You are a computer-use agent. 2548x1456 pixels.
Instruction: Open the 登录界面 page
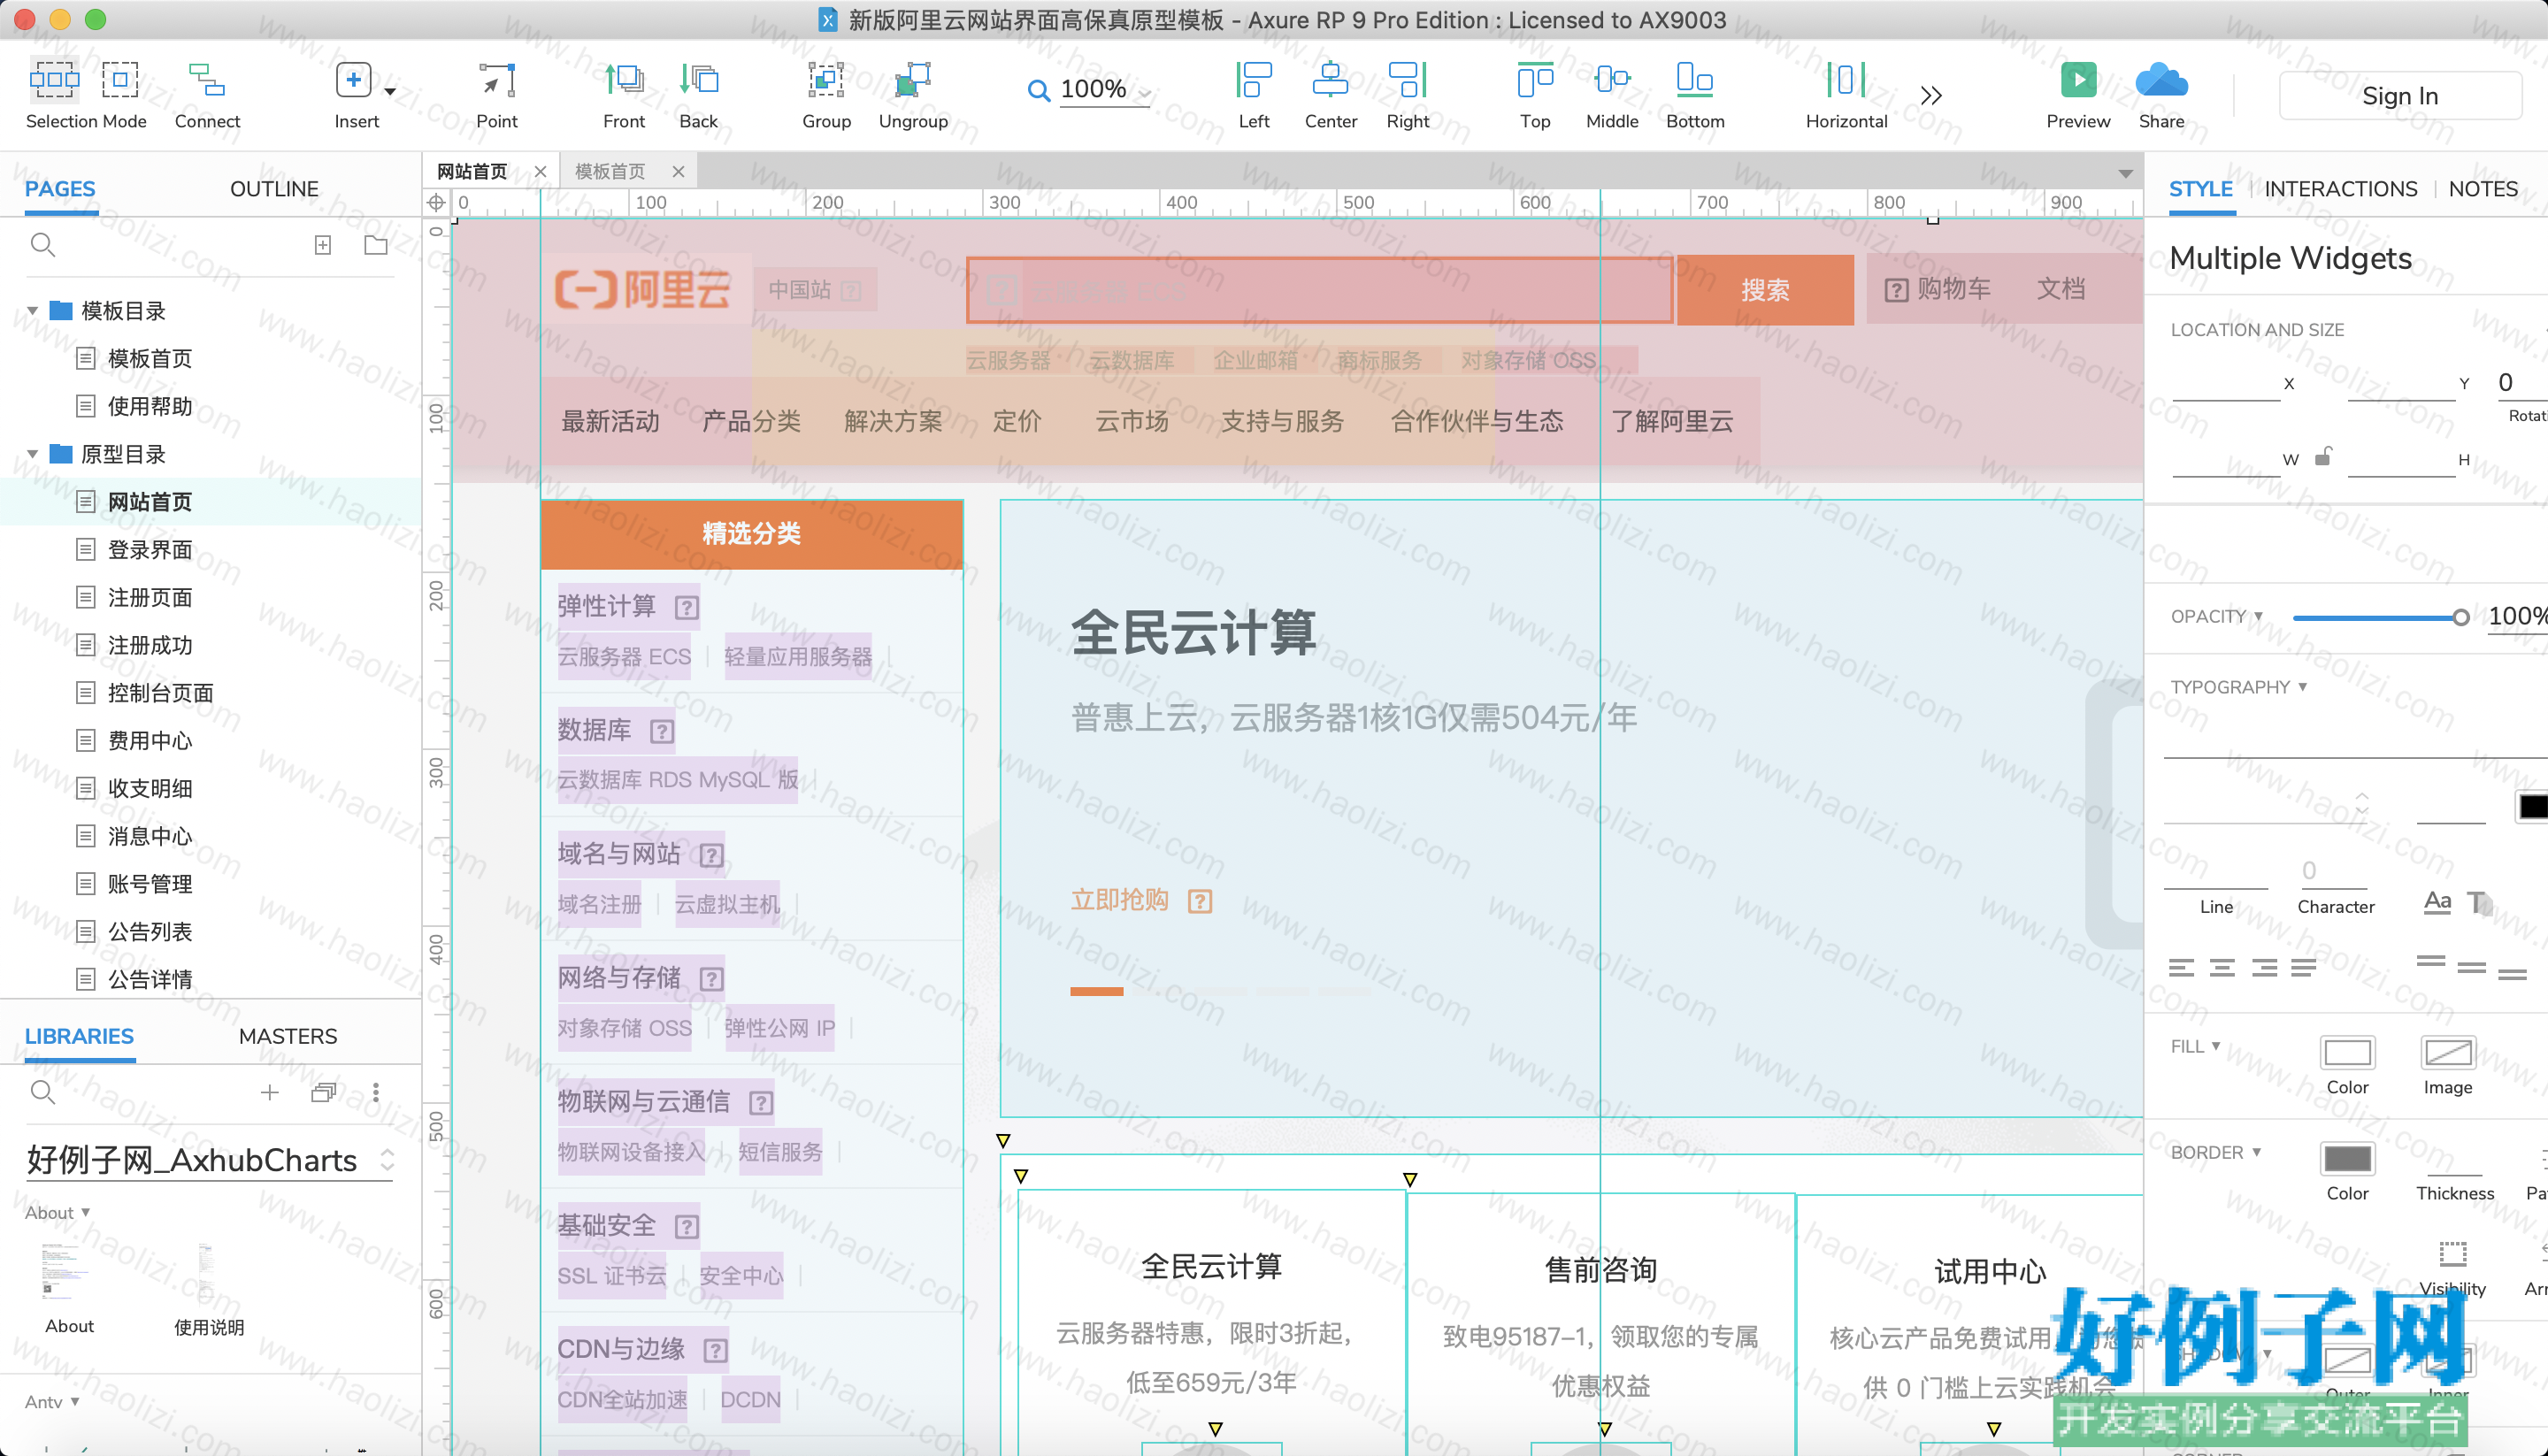(x=150, y=549)
